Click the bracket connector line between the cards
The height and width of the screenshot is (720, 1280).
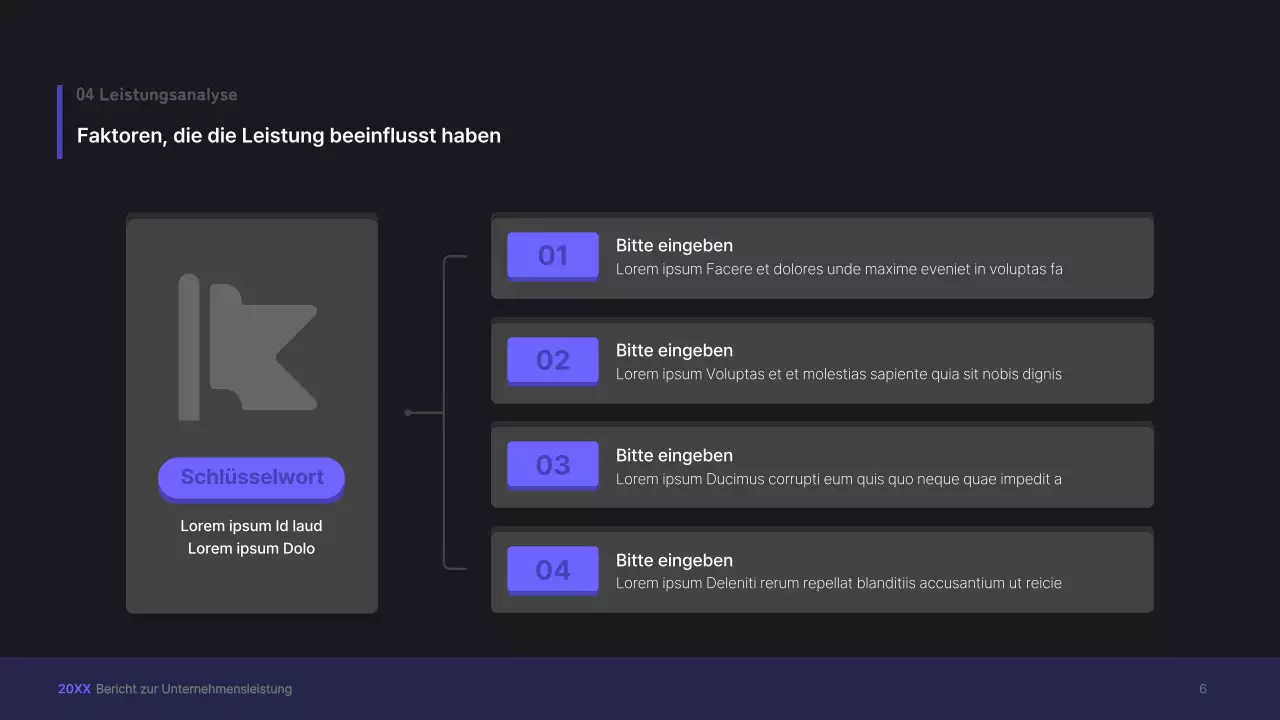point(443,412)
